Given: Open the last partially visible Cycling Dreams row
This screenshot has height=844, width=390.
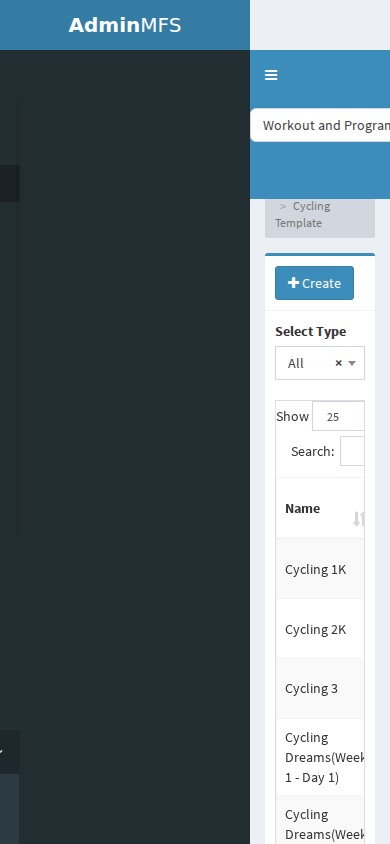Looking at the screenshot, I should (320, 820).
